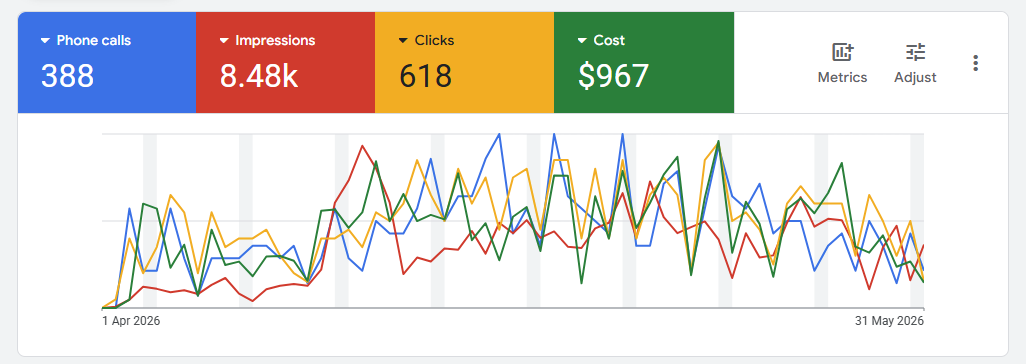Image resolution: width=1026 pixels, height=364 pixels.
Task: Expand the Phone calls metric dropdown arrow
Action: point(45,41)
